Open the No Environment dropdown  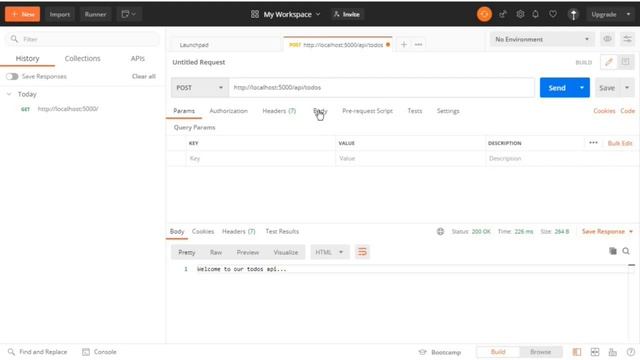(542, 39)
